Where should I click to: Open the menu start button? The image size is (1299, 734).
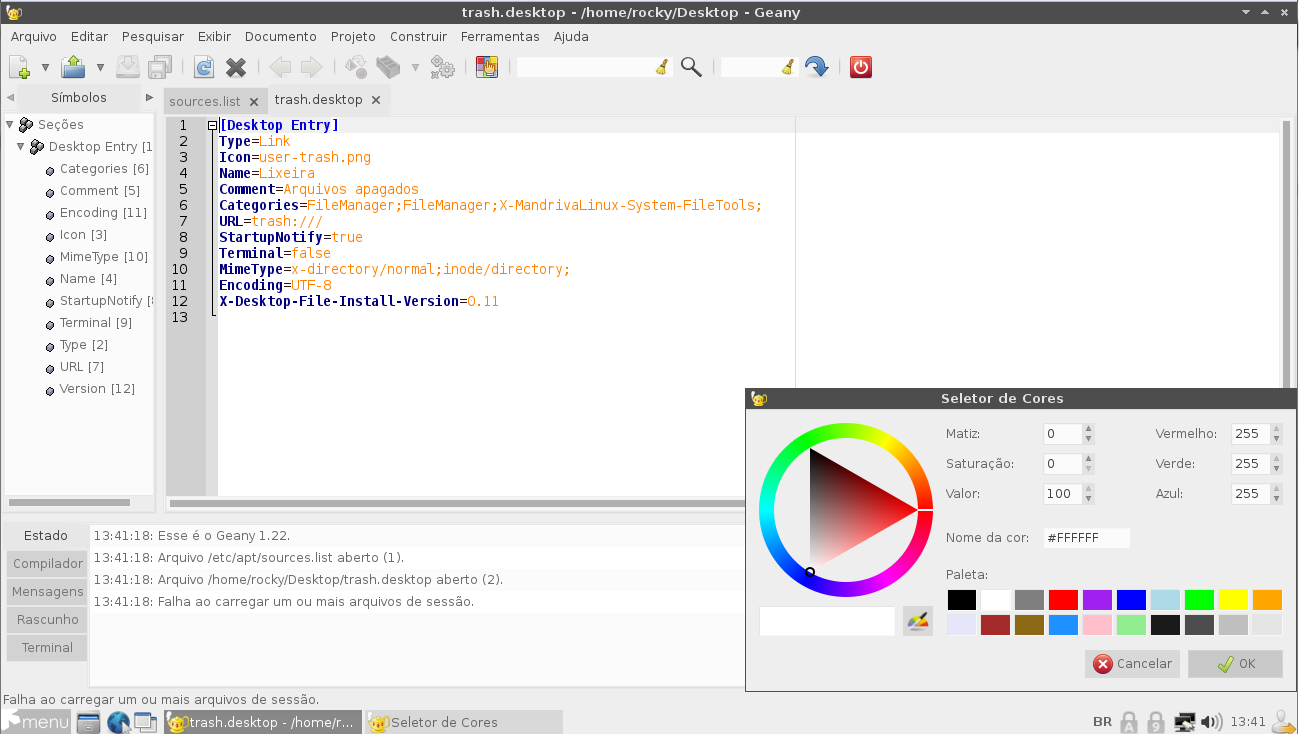[x=36, y=722]
